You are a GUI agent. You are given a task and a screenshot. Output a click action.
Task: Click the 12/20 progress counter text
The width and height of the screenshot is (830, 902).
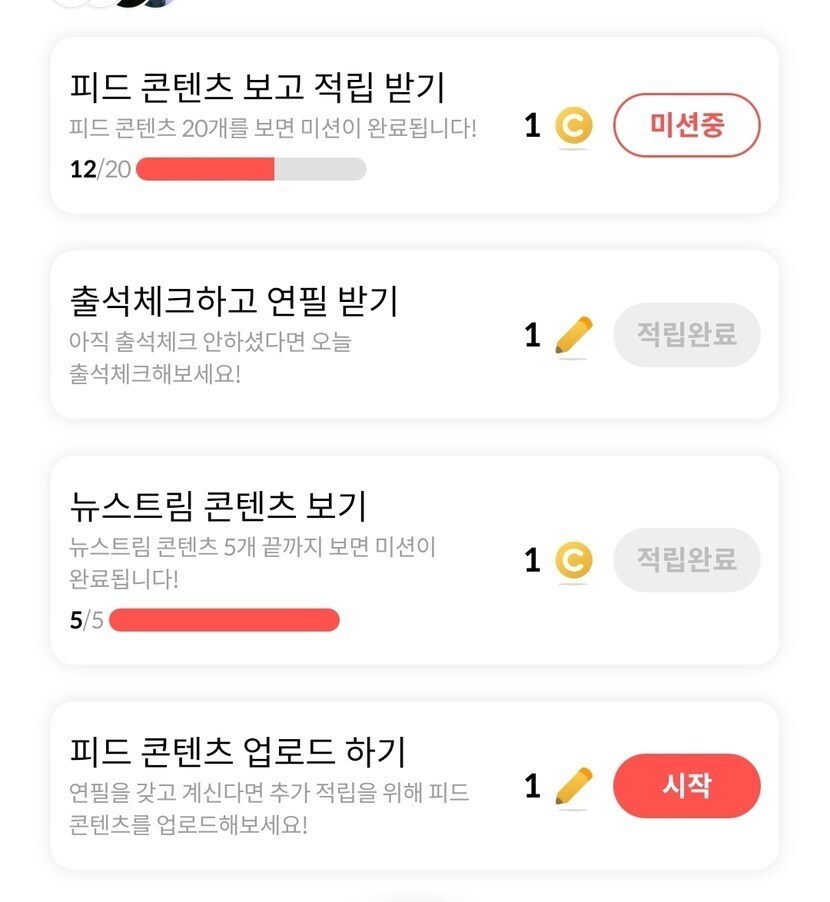click(100, 169)
